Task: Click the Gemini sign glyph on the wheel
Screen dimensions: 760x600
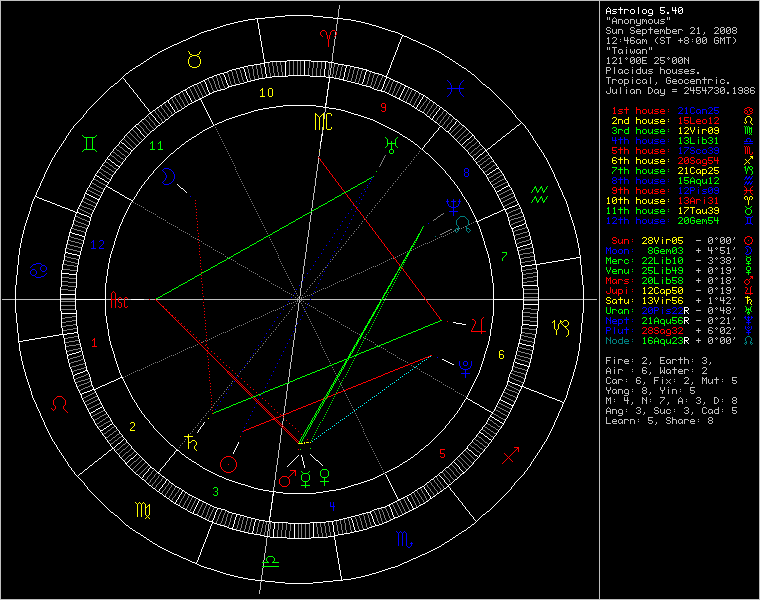Action: [x=90, y=143]
